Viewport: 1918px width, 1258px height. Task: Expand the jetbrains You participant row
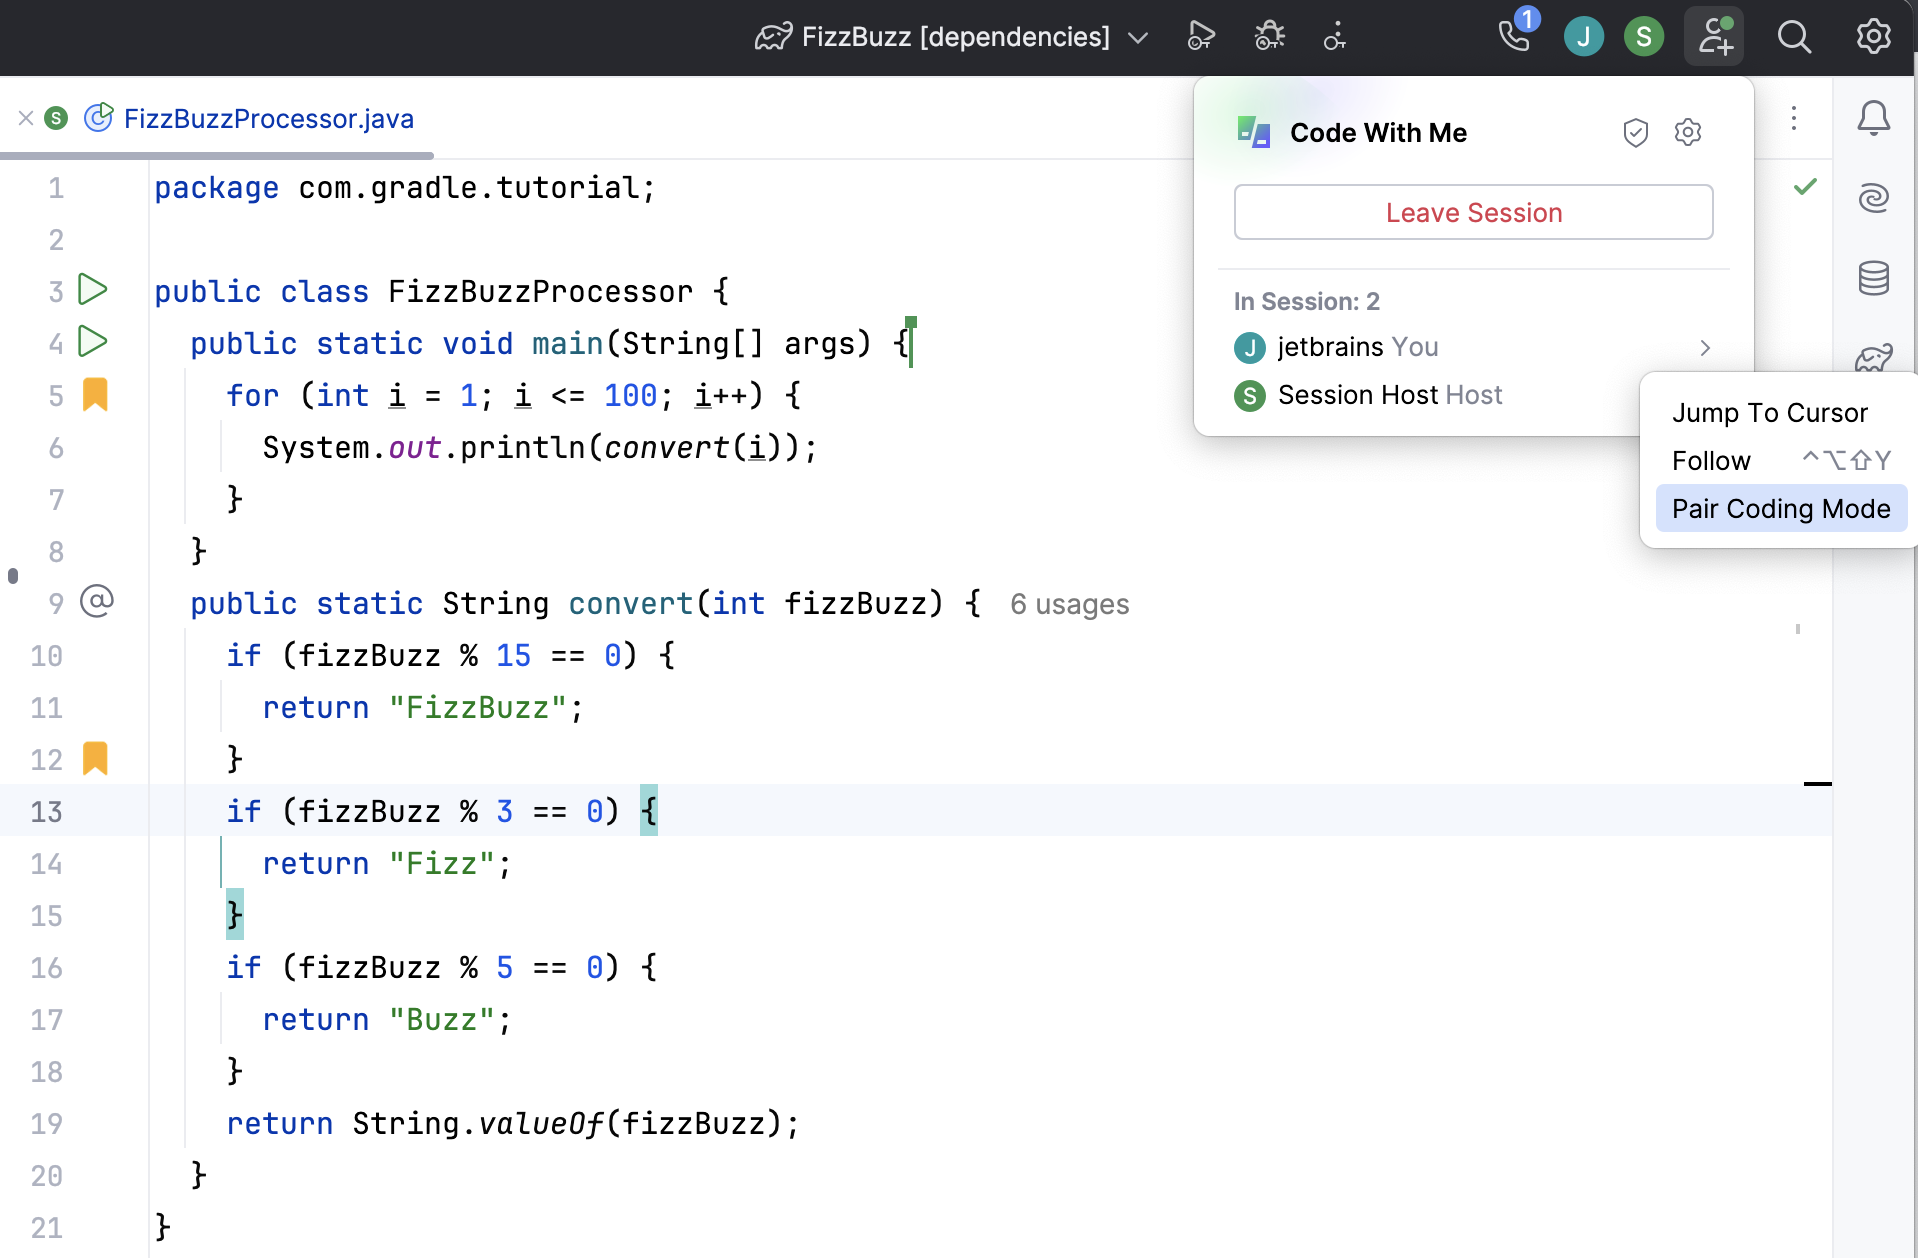(1704, 347)
